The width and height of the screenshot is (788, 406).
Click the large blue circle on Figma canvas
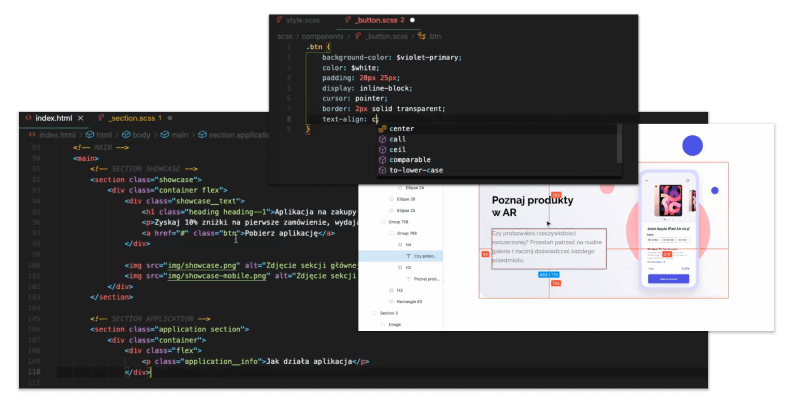692,145
